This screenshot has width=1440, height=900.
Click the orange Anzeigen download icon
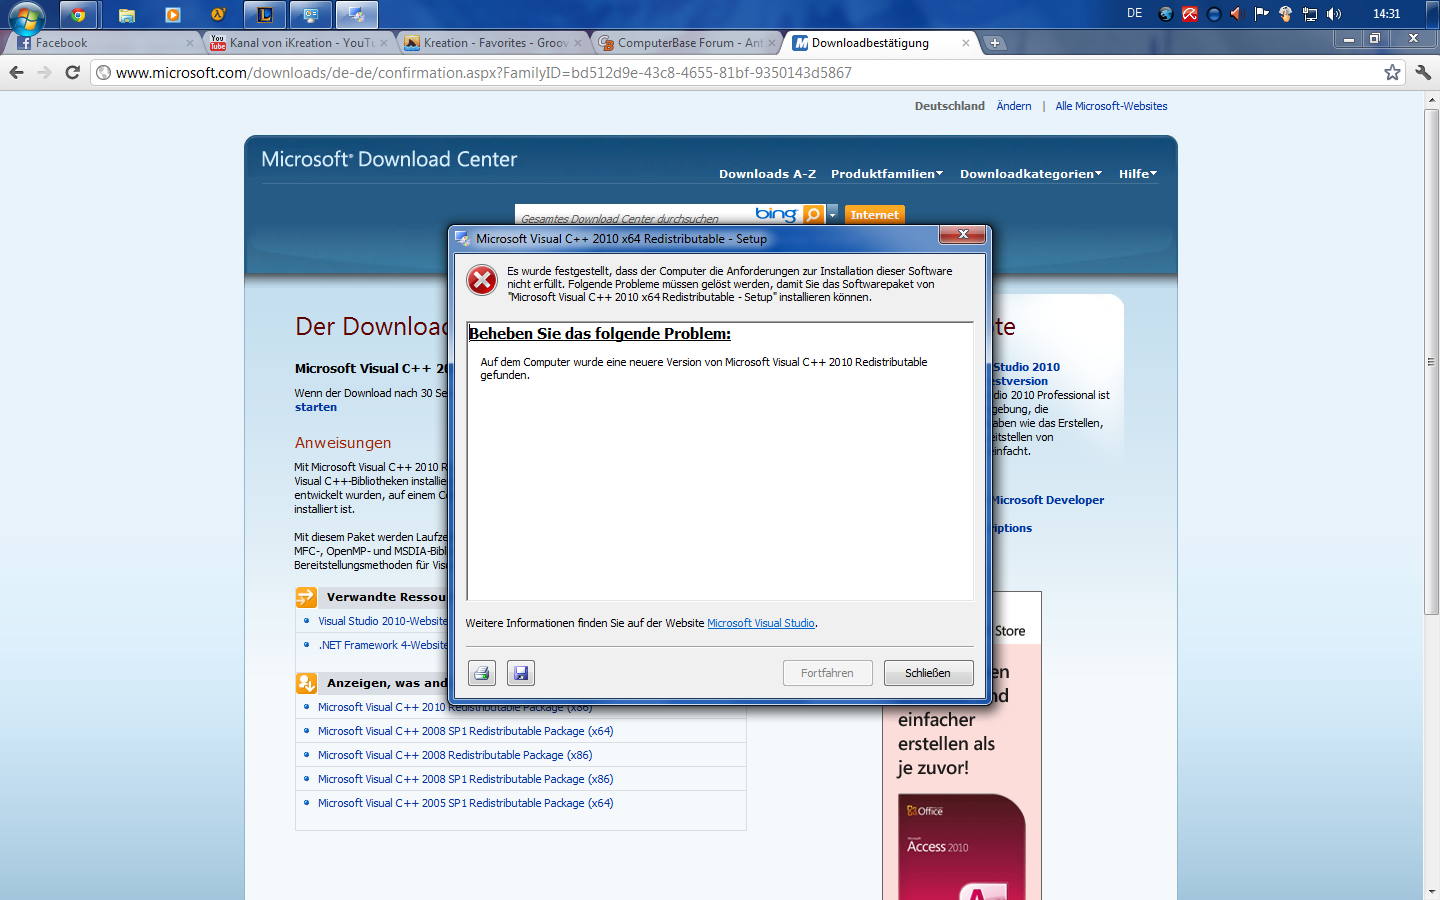[x=306, y=683]
